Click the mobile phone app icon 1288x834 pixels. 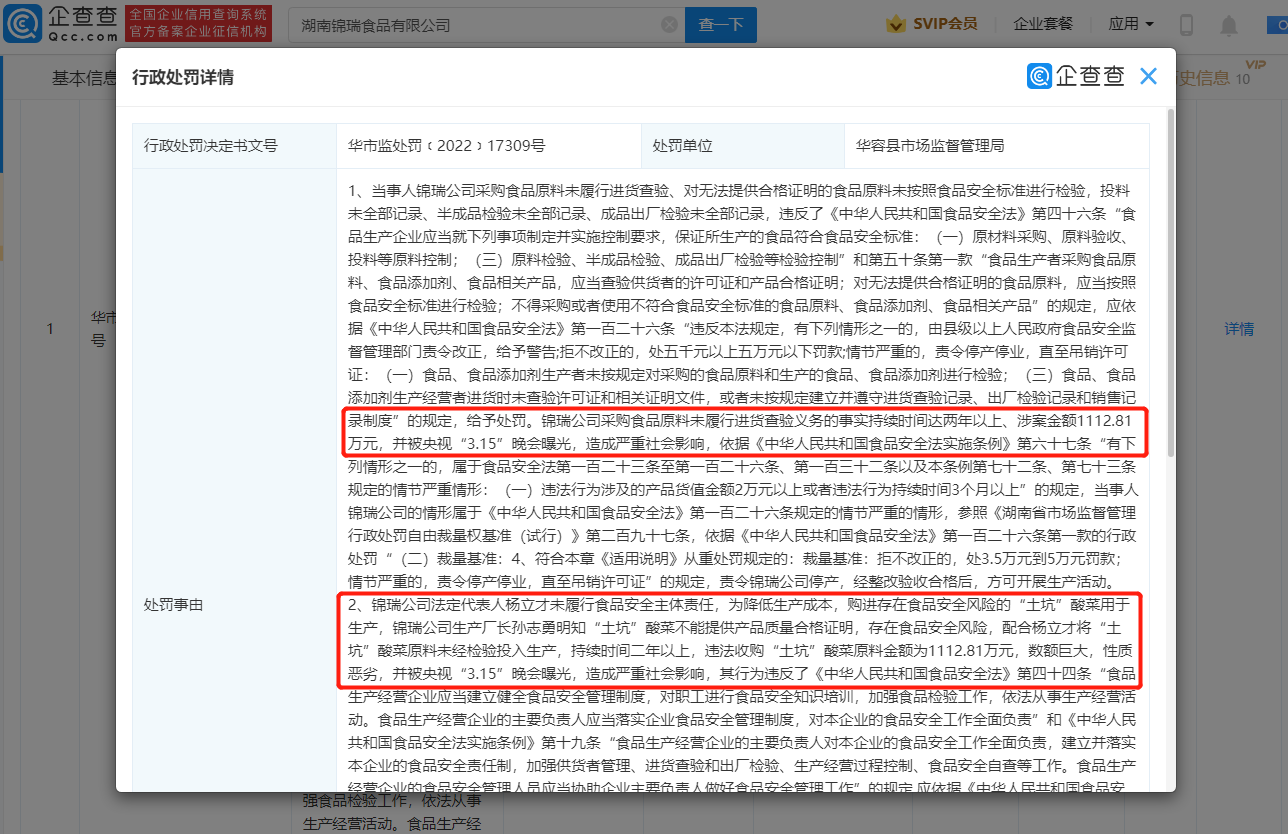click(1187, 25)
